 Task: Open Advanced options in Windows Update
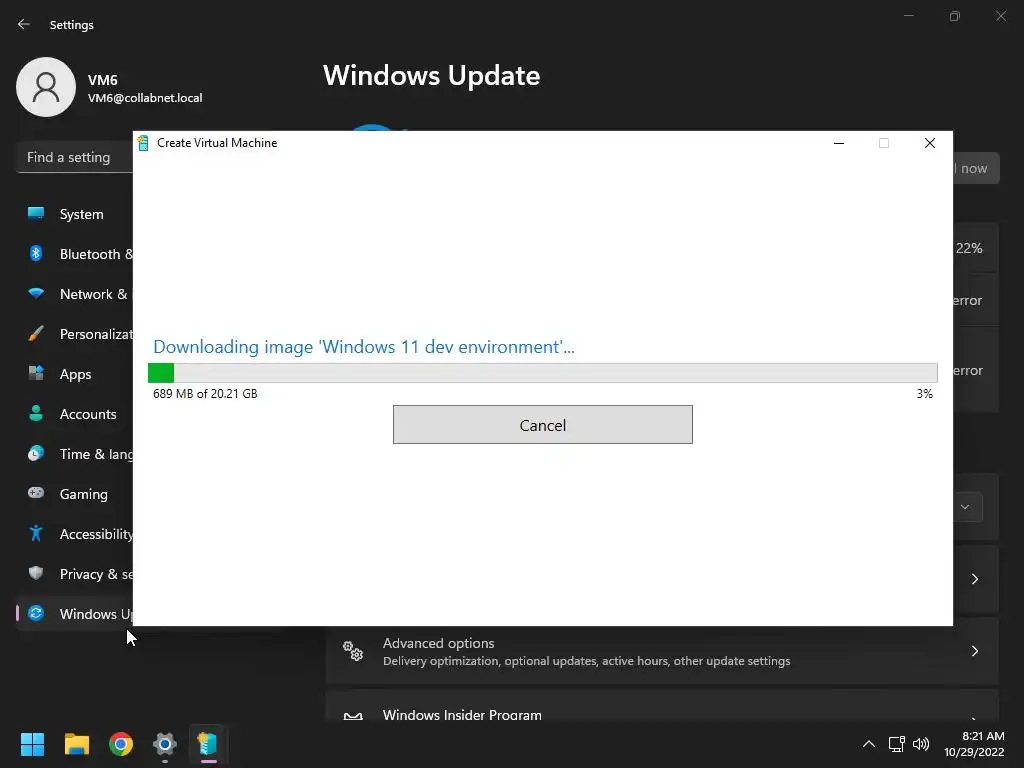(x=662, y=651)
